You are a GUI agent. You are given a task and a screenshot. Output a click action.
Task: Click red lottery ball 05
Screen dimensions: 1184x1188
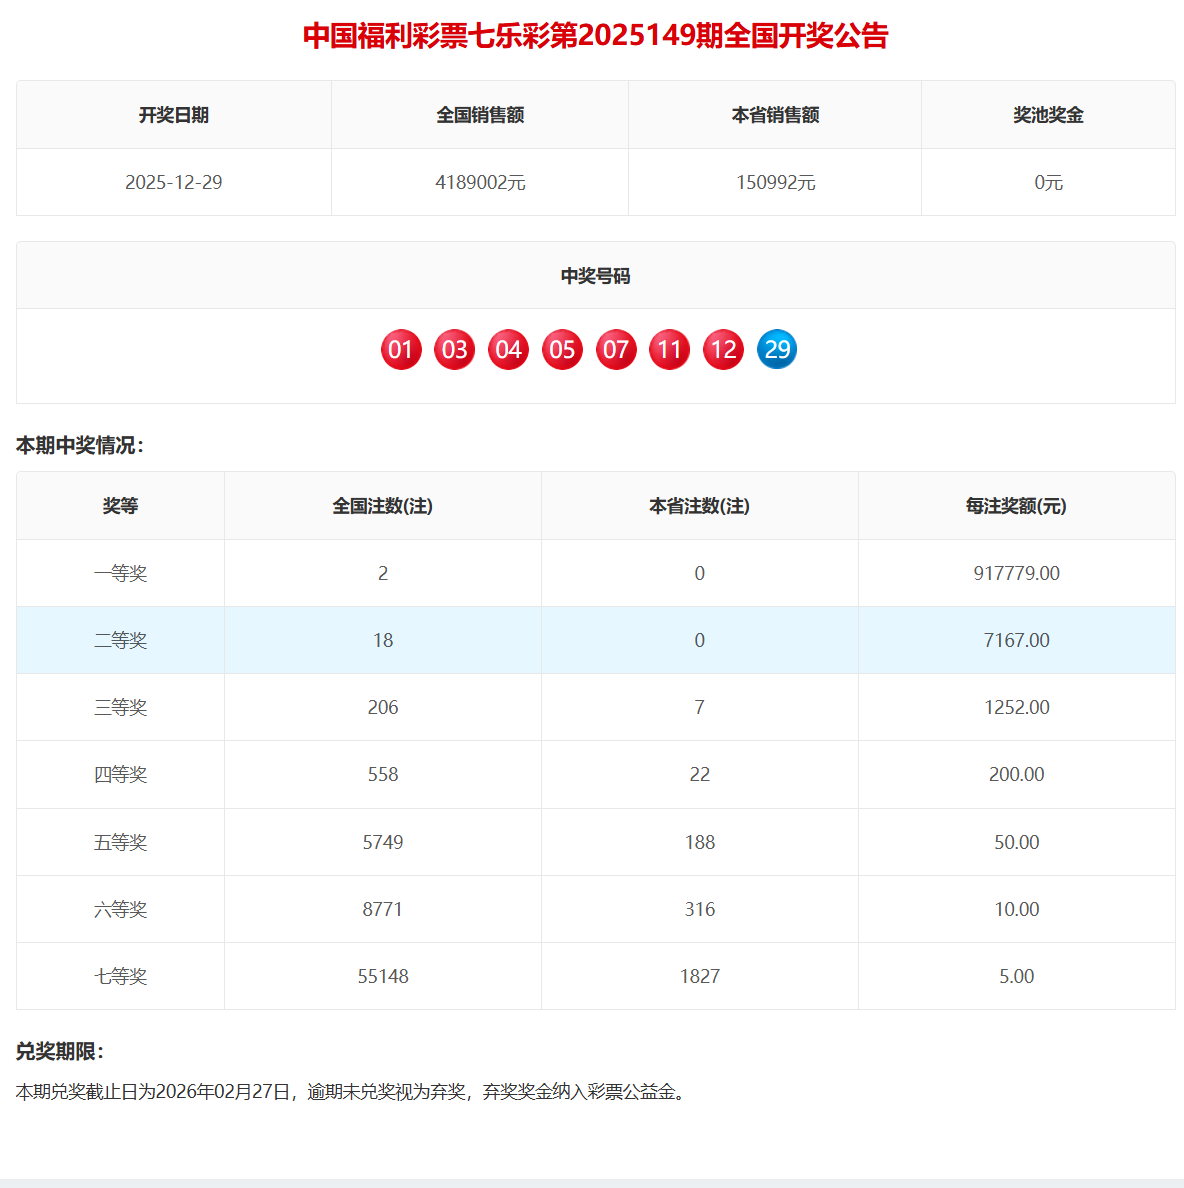[x=562, y=349]
